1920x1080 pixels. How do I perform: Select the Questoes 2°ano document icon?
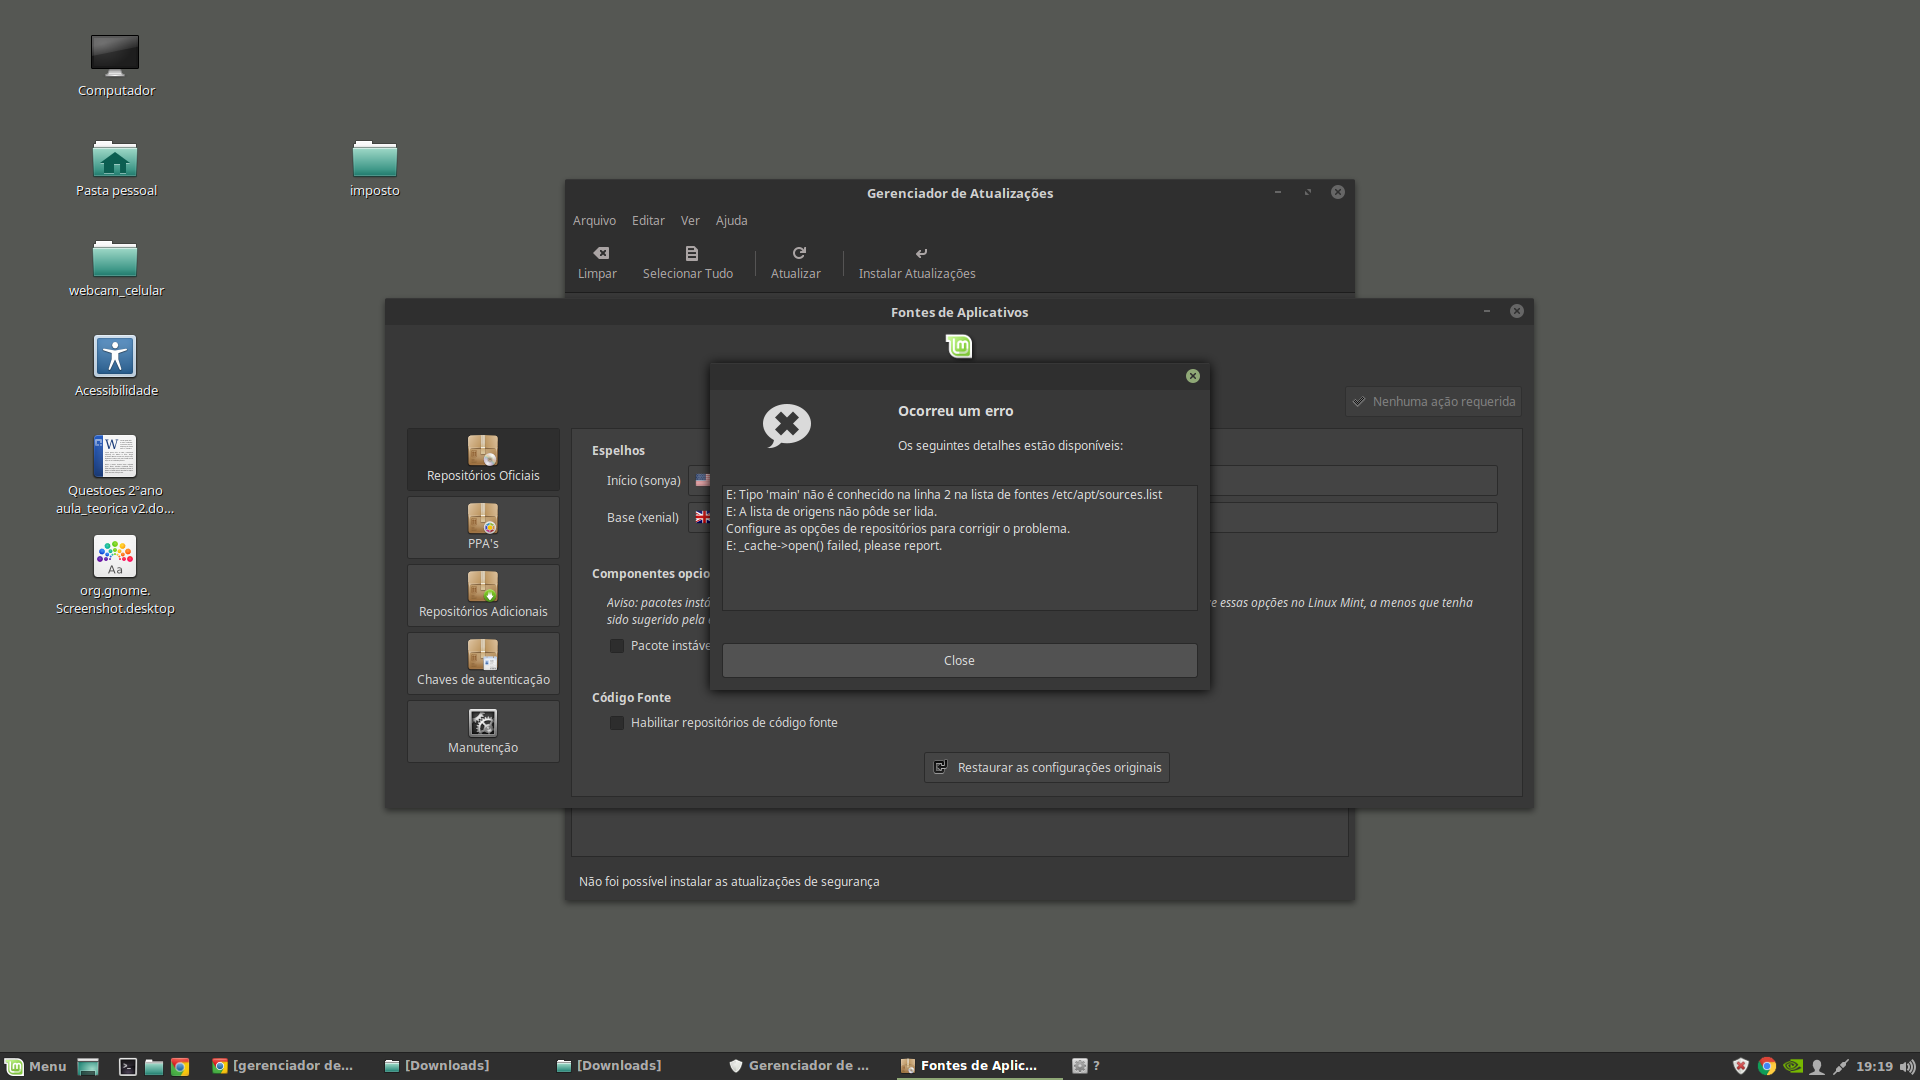115,474
